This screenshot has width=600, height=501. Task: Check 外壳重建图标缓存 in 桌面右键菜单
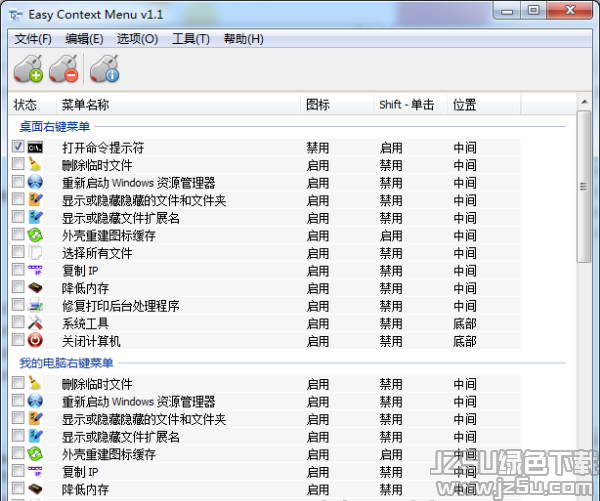(18, 234)
